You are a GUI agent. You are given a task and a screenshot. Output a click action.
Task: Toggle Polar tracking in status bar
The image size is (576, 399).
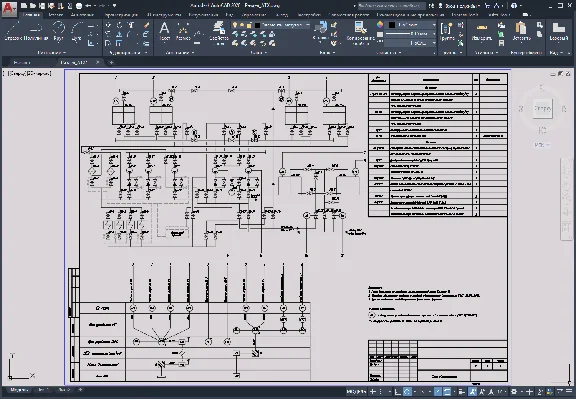pos(407,392)
